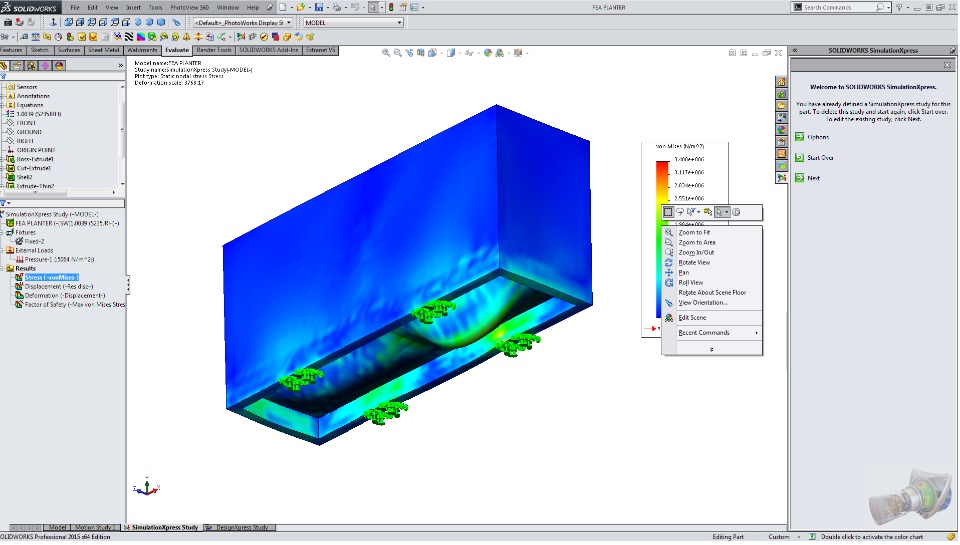Click the Rebuild traffic-light icon
The image size is (960, 545).
click(x=391, y=7)
